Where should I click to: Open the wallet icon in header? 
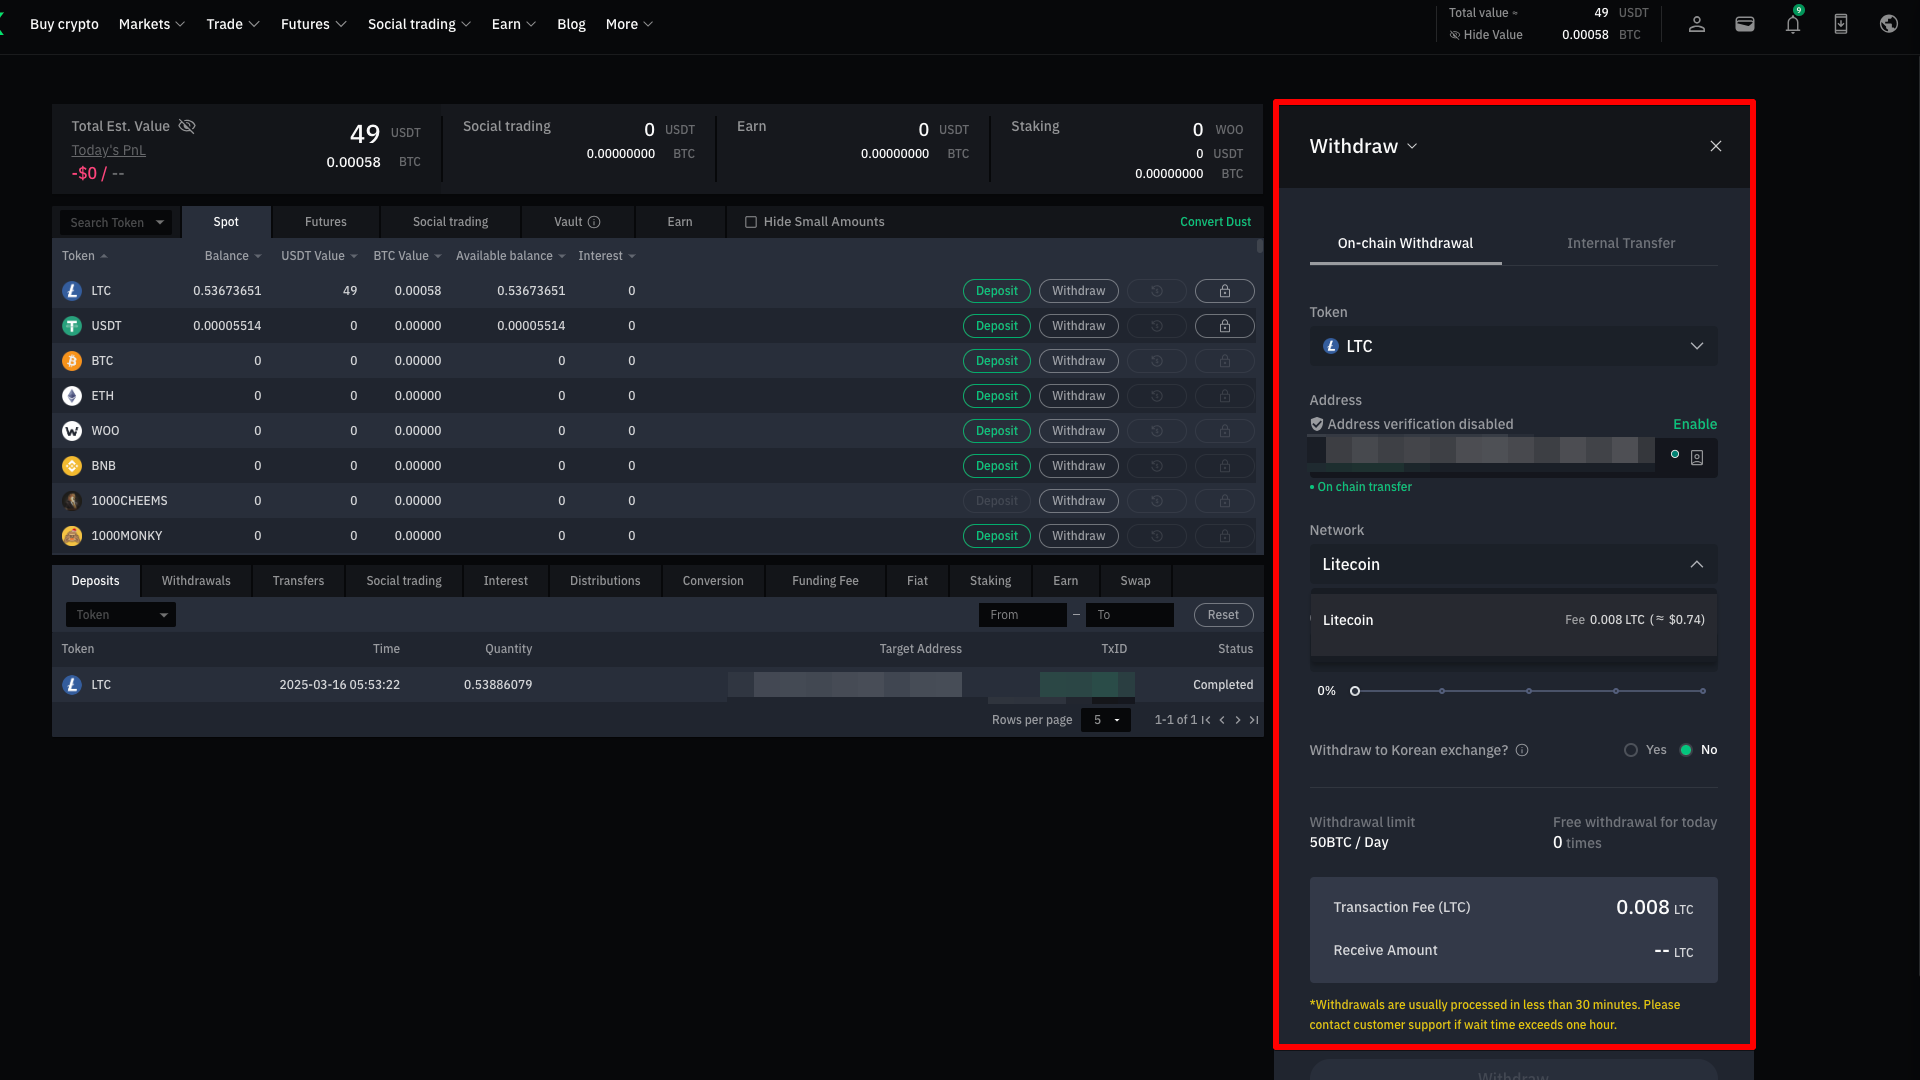coord(1745,24)
